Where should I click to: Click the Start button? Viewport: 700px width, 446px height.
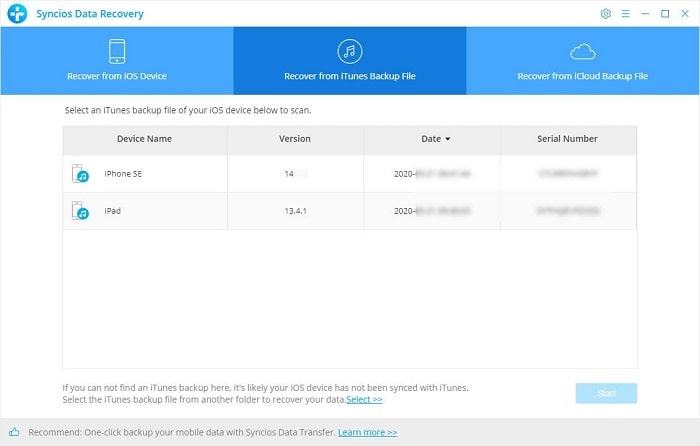606,393
